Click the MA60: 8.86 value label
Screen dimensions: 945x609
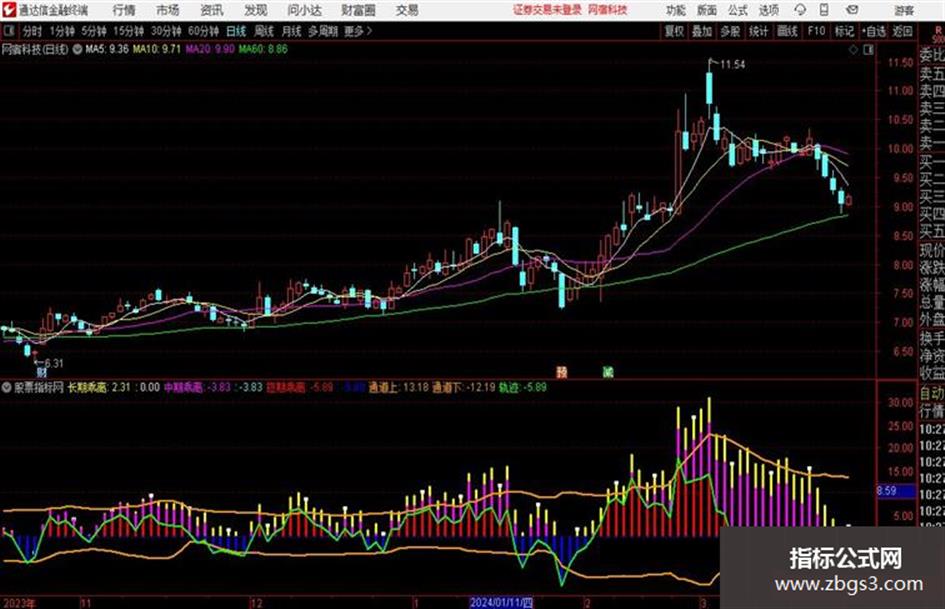tap(263, 49)
